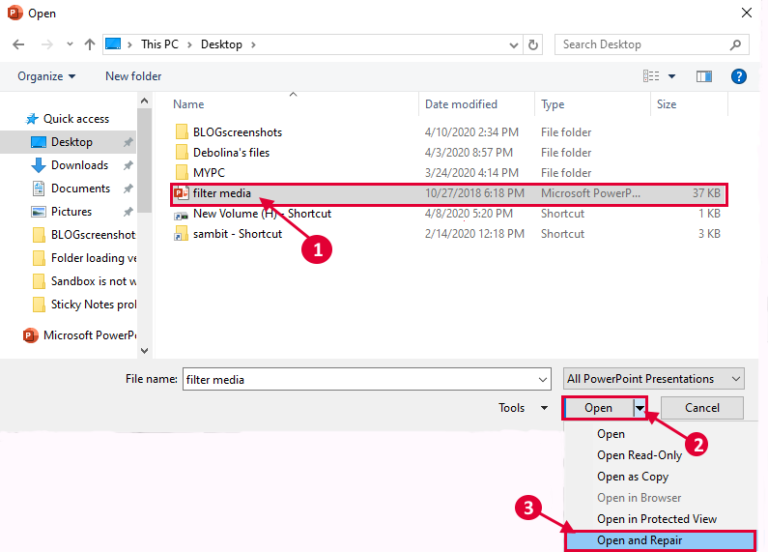Screen dimensions: 768x552
Task: Click the filter media PowerPoint file icon
Action: [181, 193]
